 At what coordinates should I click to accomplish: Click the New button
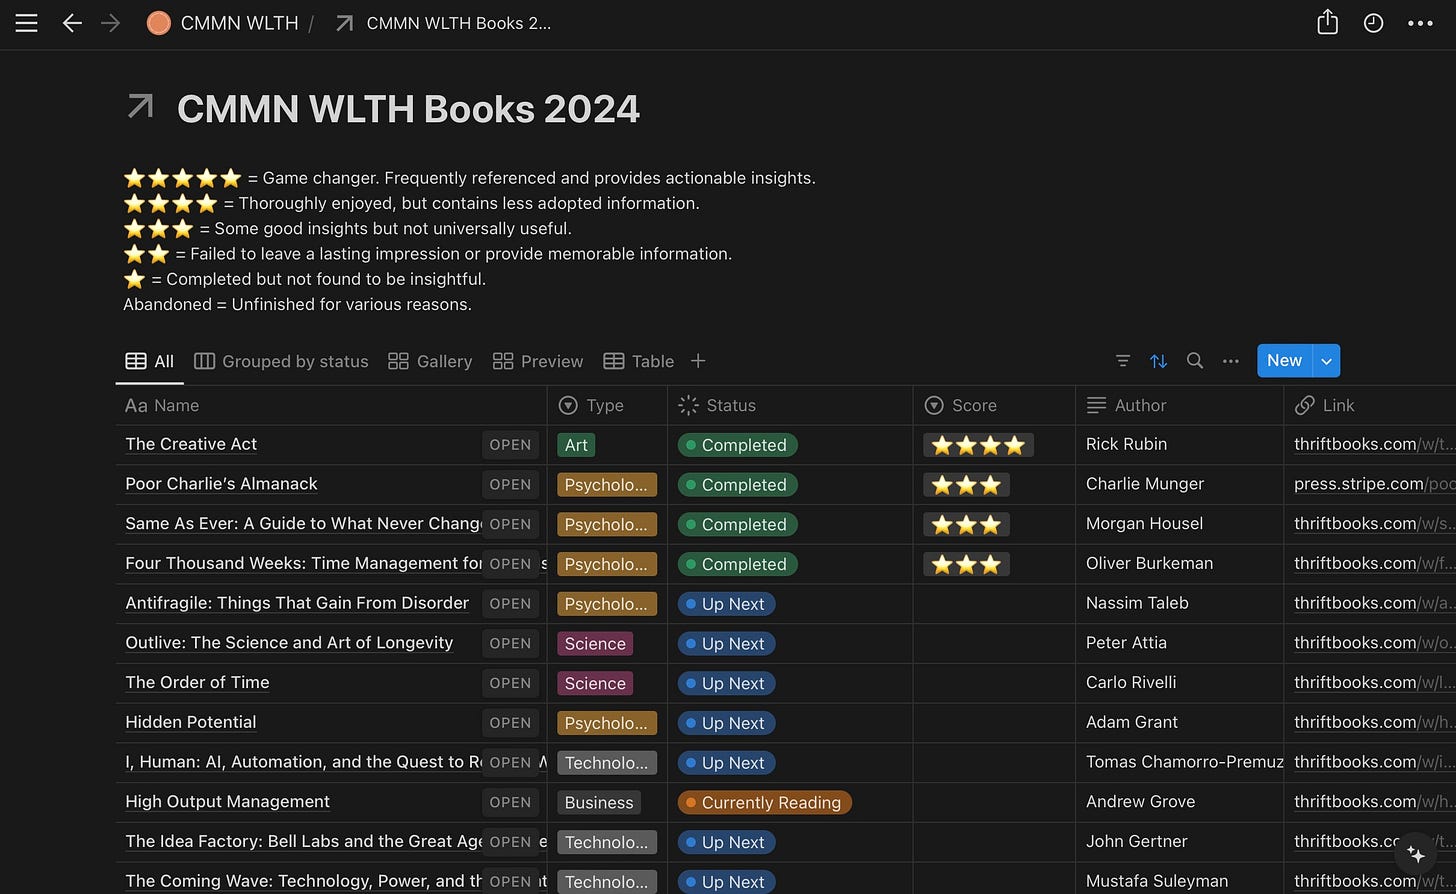[1284, 361]
